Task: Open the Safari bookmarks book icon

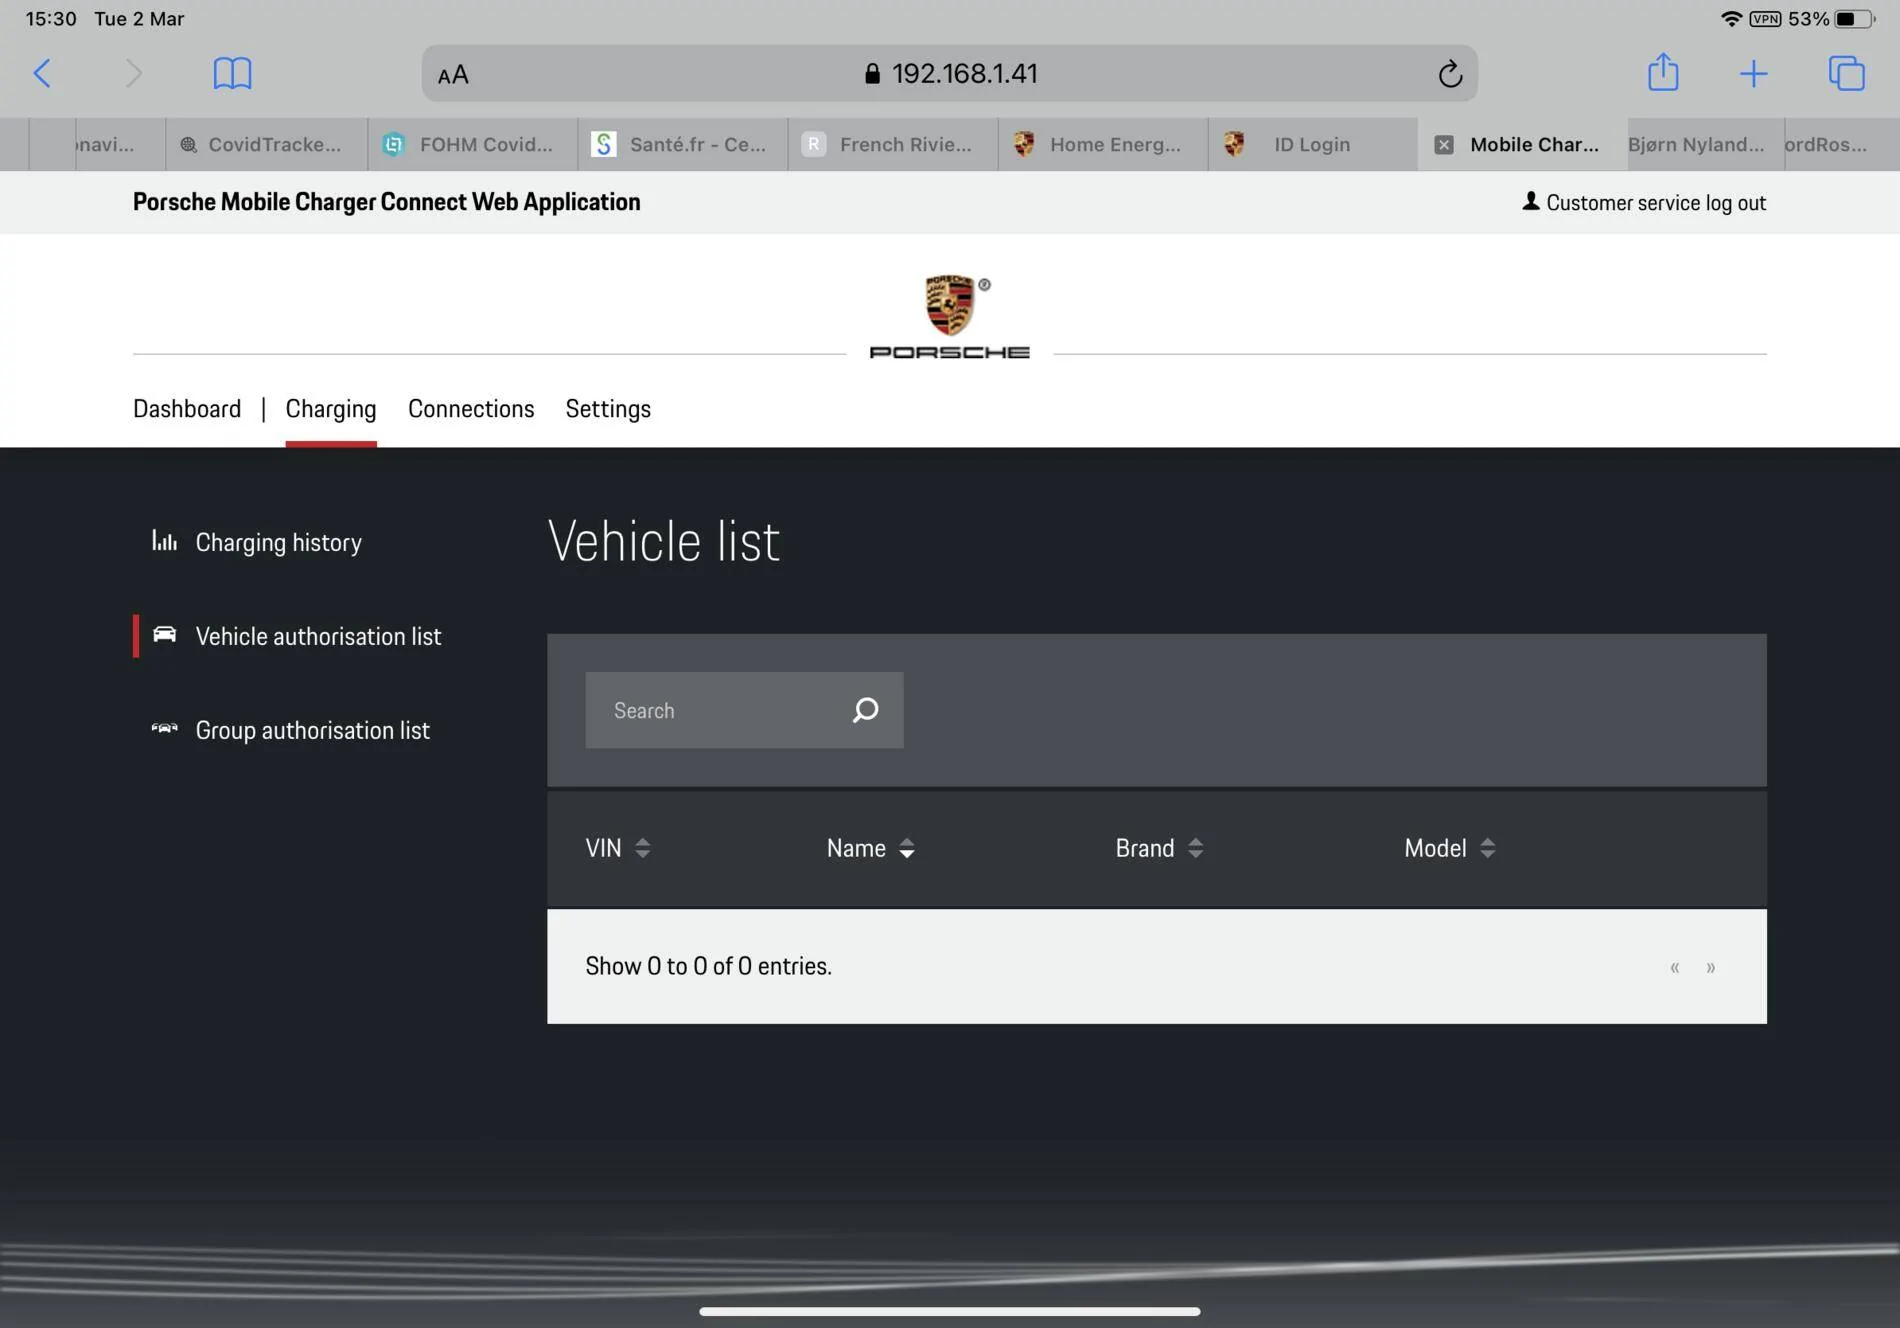Action: coord(232,73)
